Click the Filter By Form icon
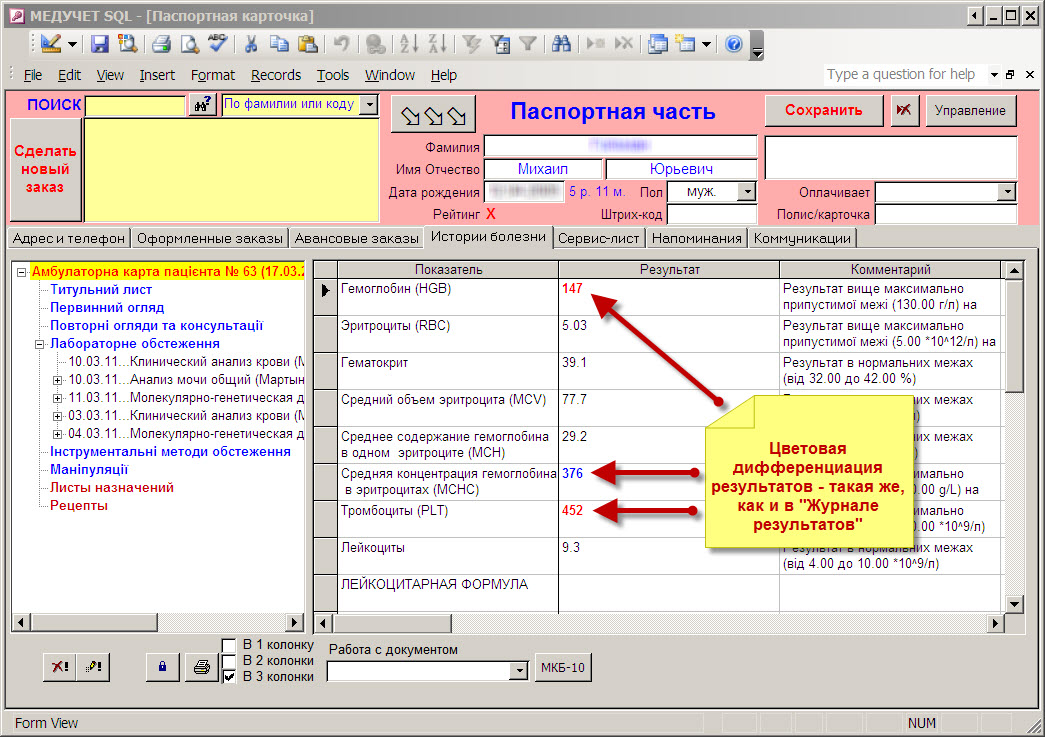Image resolution: width=1045 pixels, height=737 pixels. pyautogui.click(x=500, y=44)
